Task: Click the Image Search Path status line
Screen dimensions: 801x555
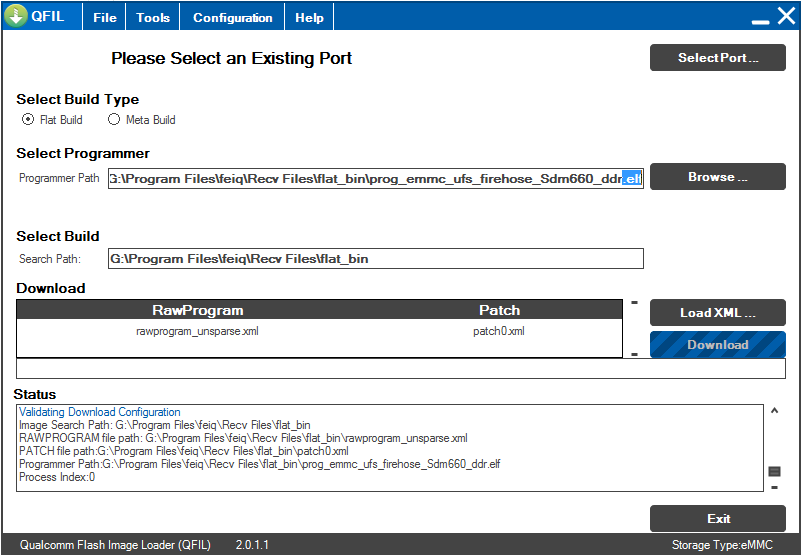Action: 164,425
